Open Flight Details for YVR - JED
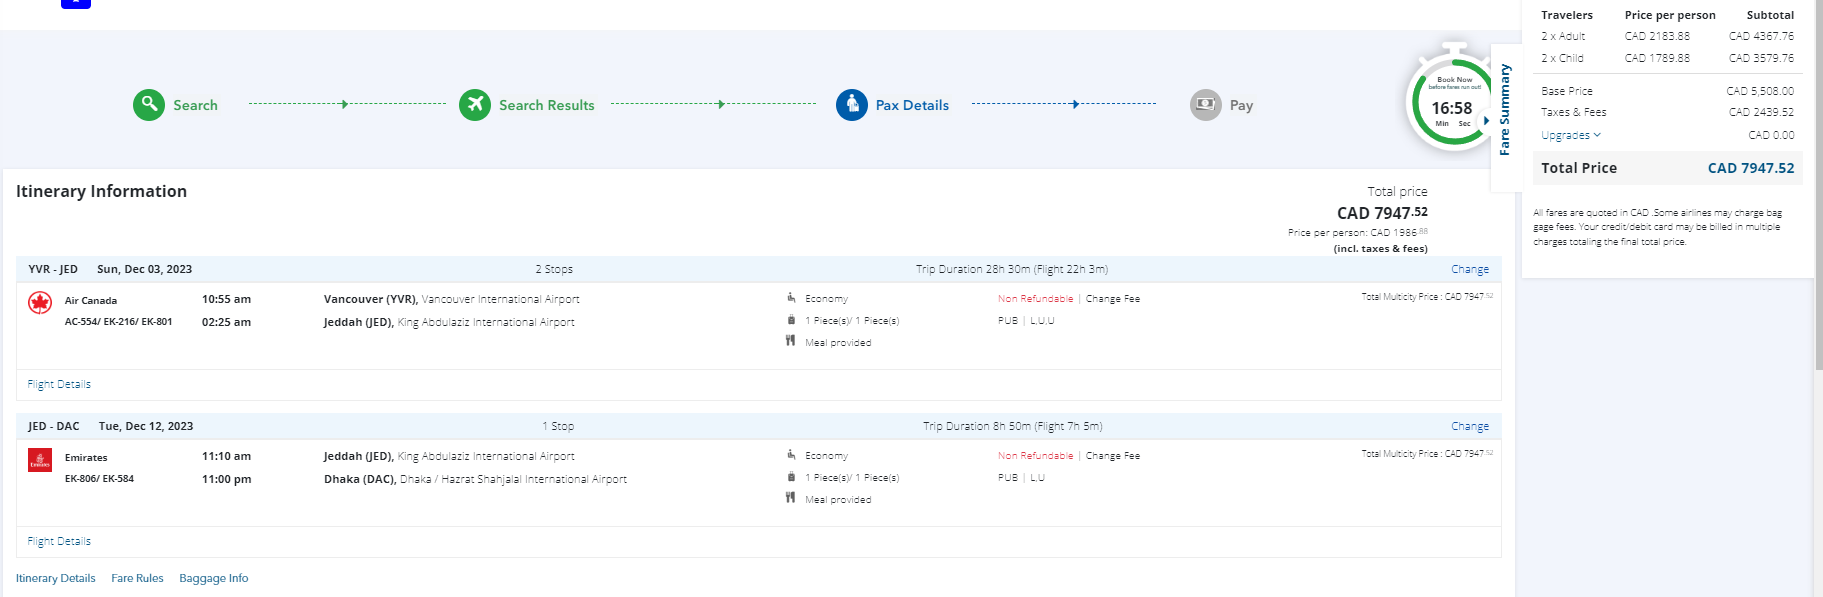 click(x=59, y=384)
